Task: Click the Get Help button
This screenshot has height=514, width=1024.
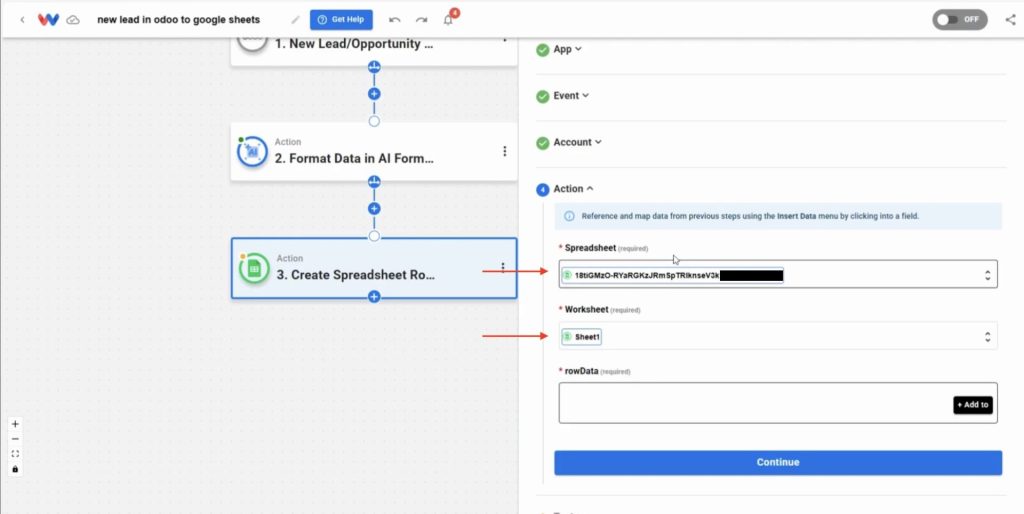Action: click(341, 20)
